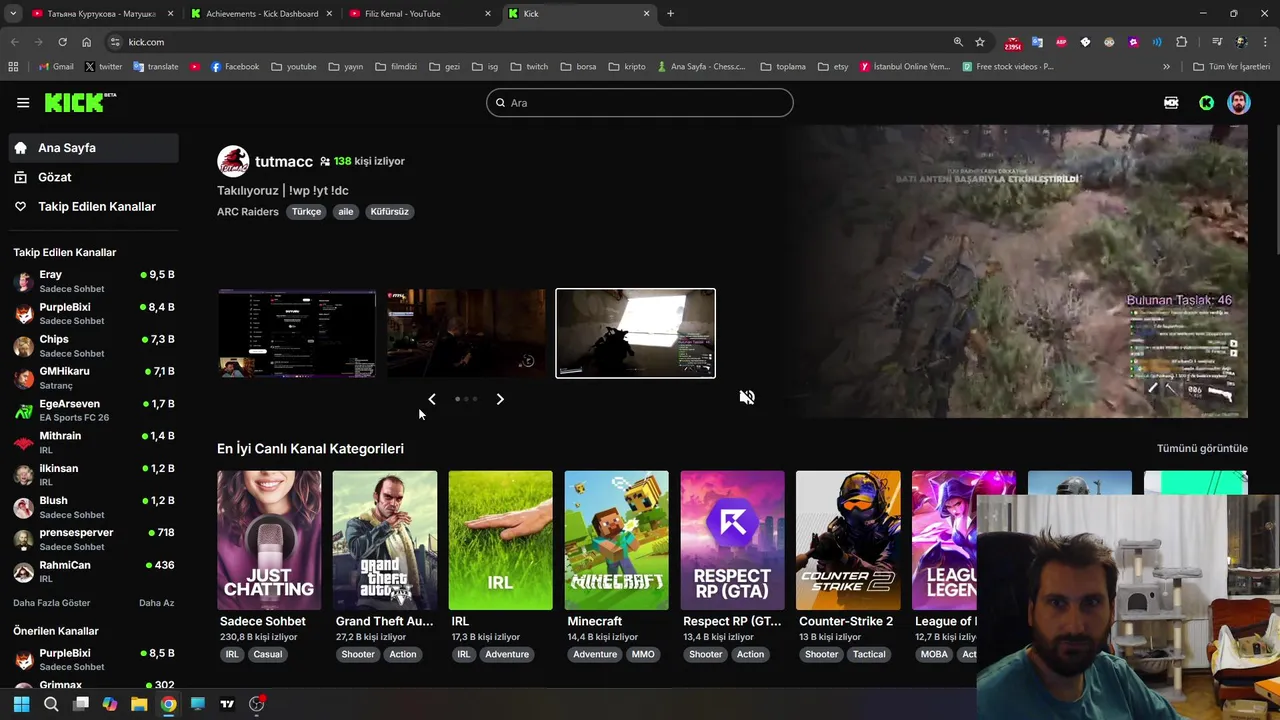Collapse list with Daha Az
This screenshot has width=1280, height=720.
(x=156, y=603)
